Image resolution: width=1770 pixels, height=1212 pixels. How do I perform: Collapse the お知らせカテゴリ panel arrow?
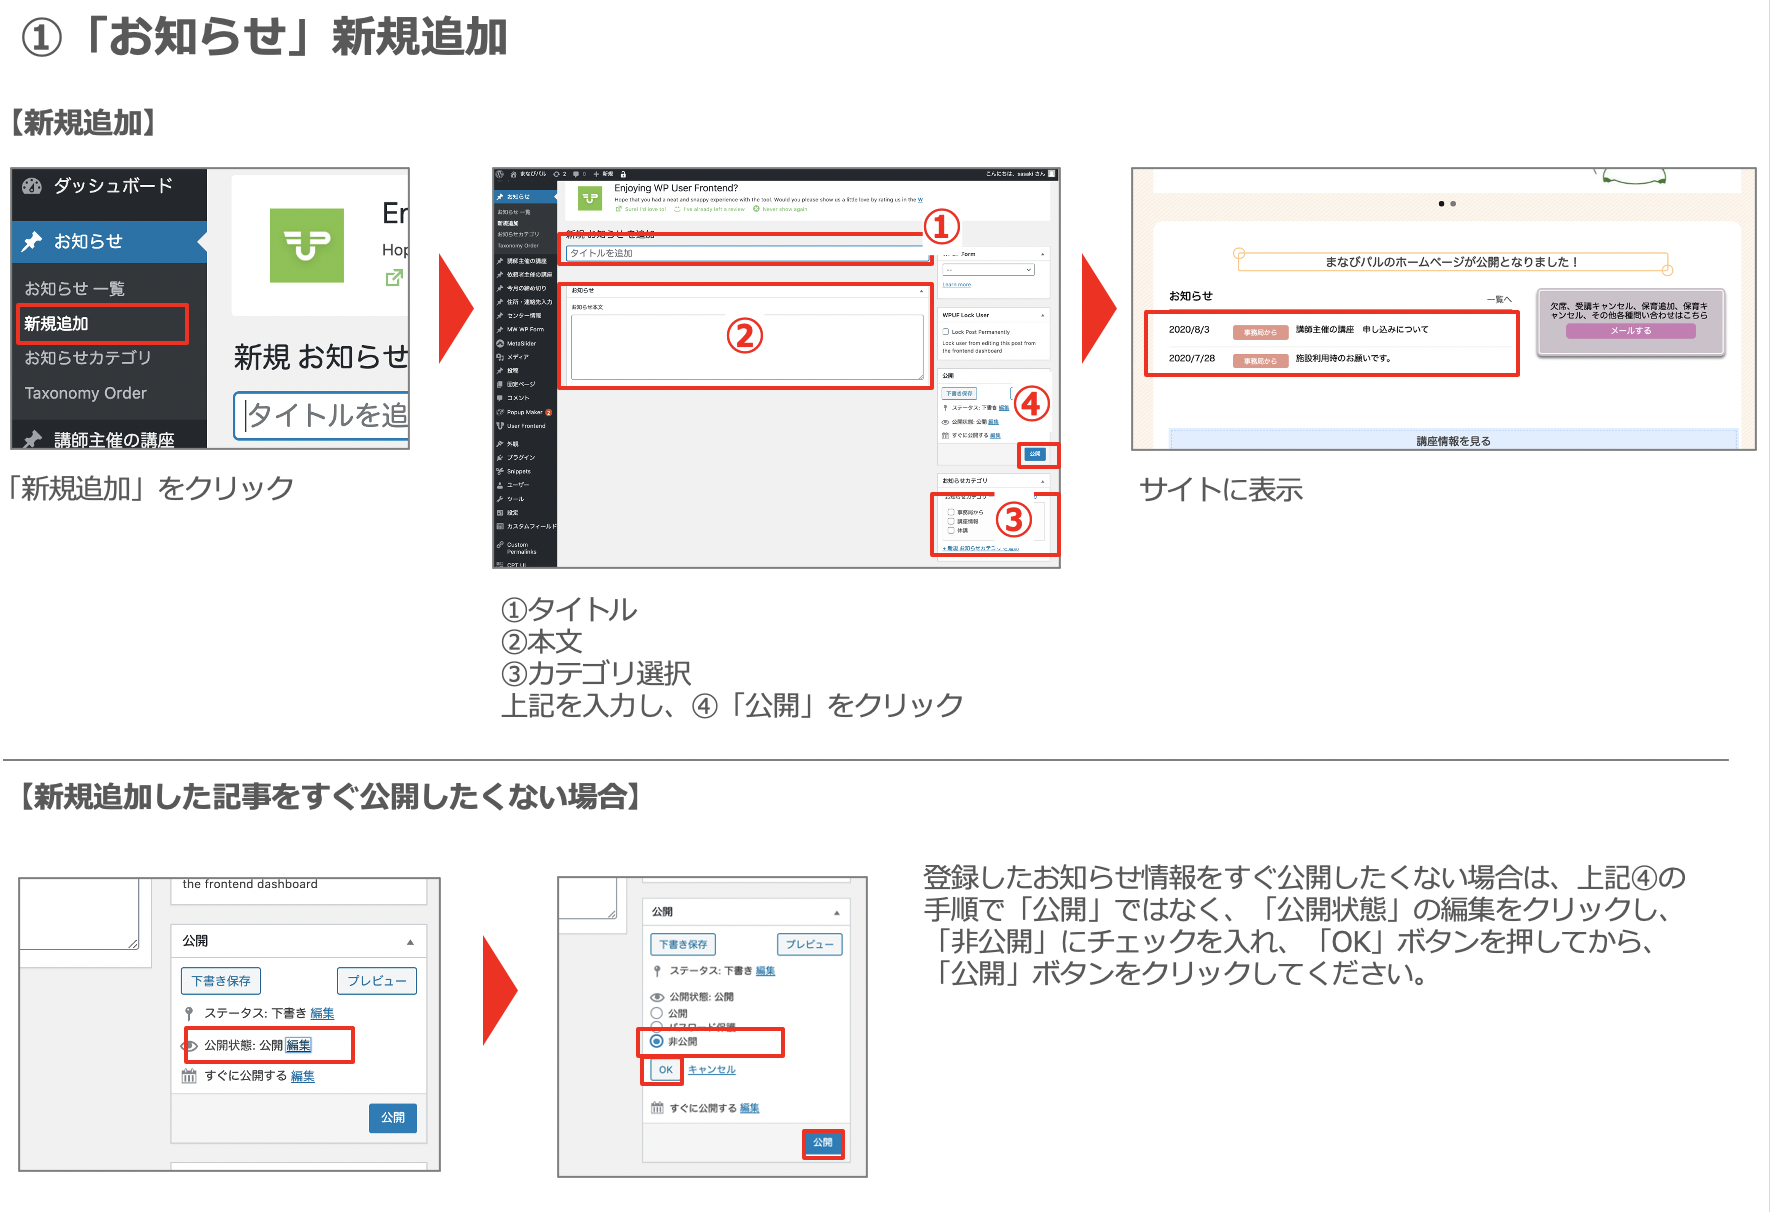(1042, 481)
